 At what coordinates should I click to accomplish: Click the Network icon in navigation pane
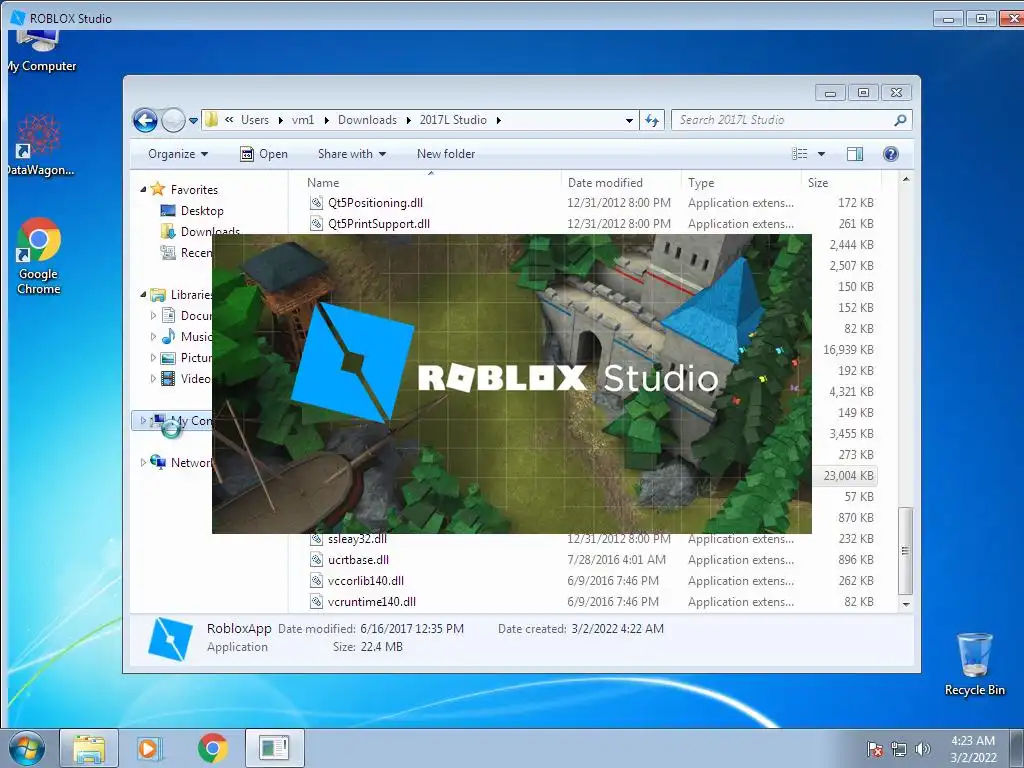(158, 462)
